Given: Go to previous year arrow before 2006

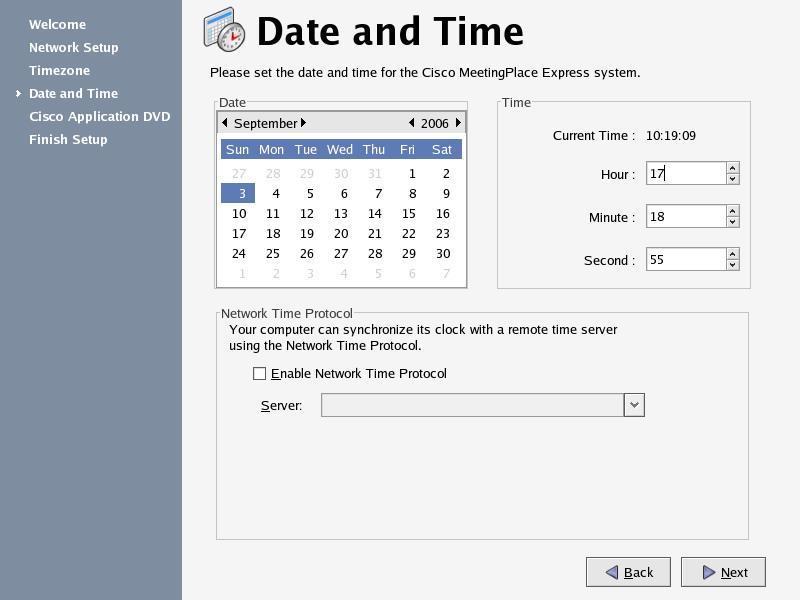Looking at the screenshot, I should tap(412, 123).
